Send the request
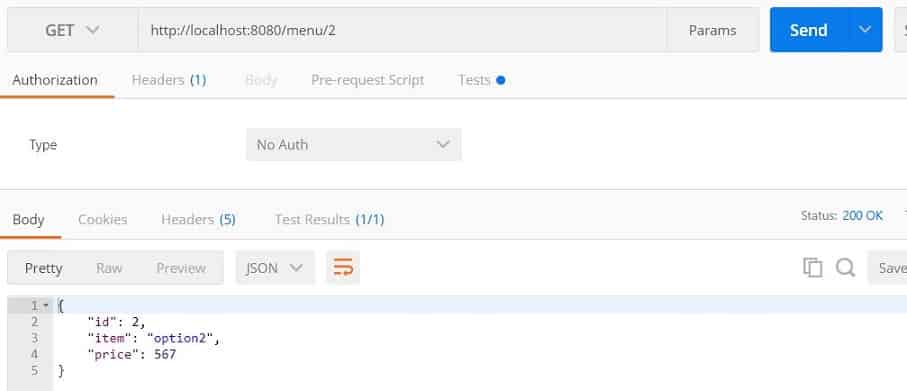 [809, 29]
